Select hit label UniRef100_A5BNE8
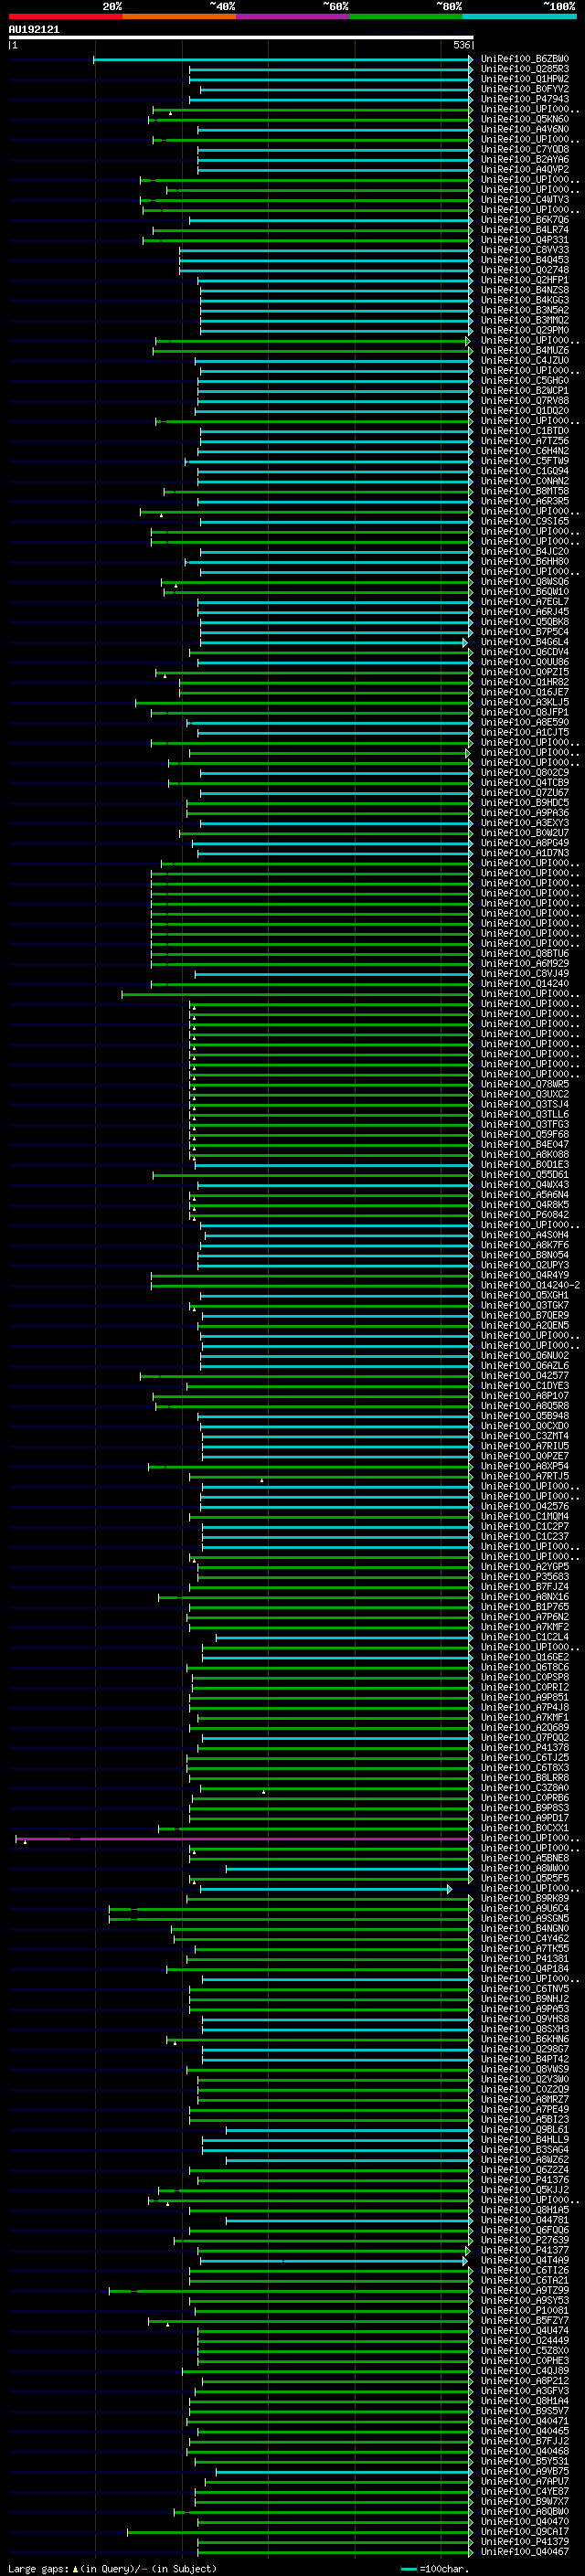This screenshot has height=2576, width=585. tap(525, 1857)
